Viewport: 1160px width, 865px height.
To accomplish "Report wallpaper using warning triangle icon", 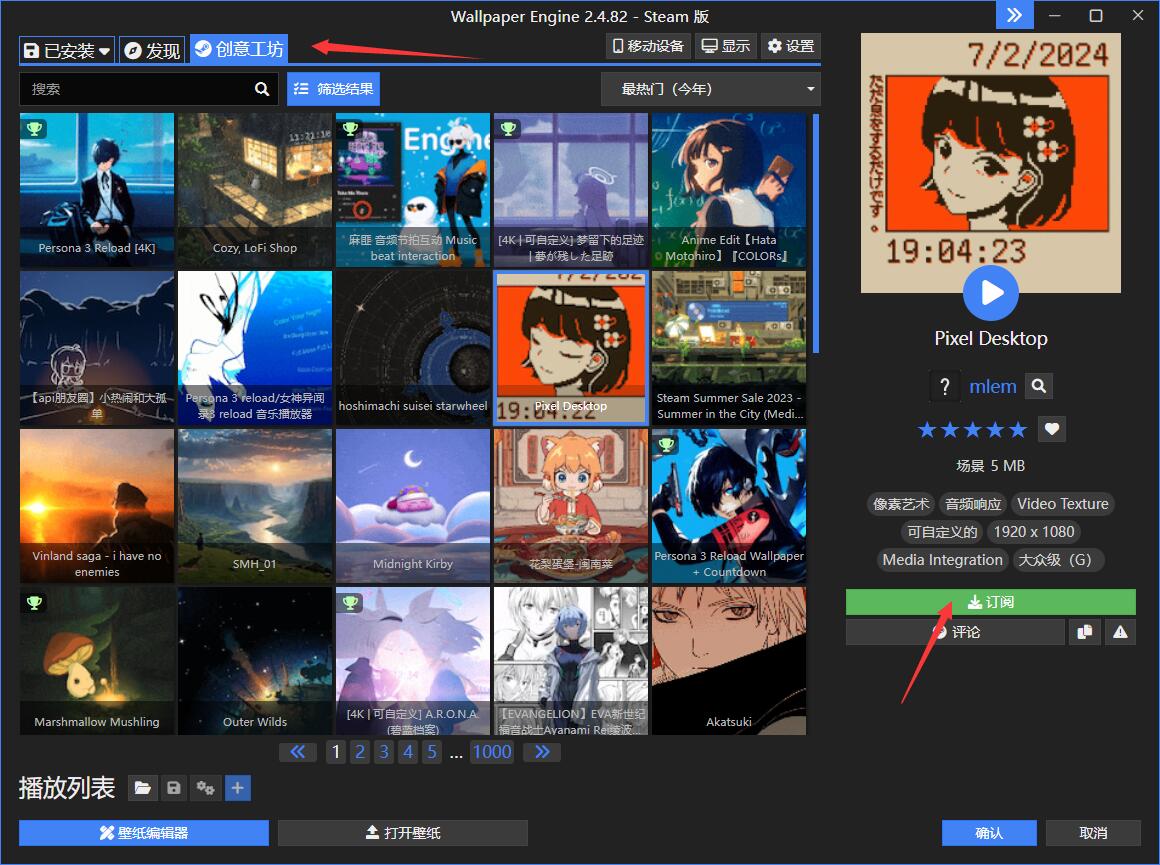I will [1120, 632].
